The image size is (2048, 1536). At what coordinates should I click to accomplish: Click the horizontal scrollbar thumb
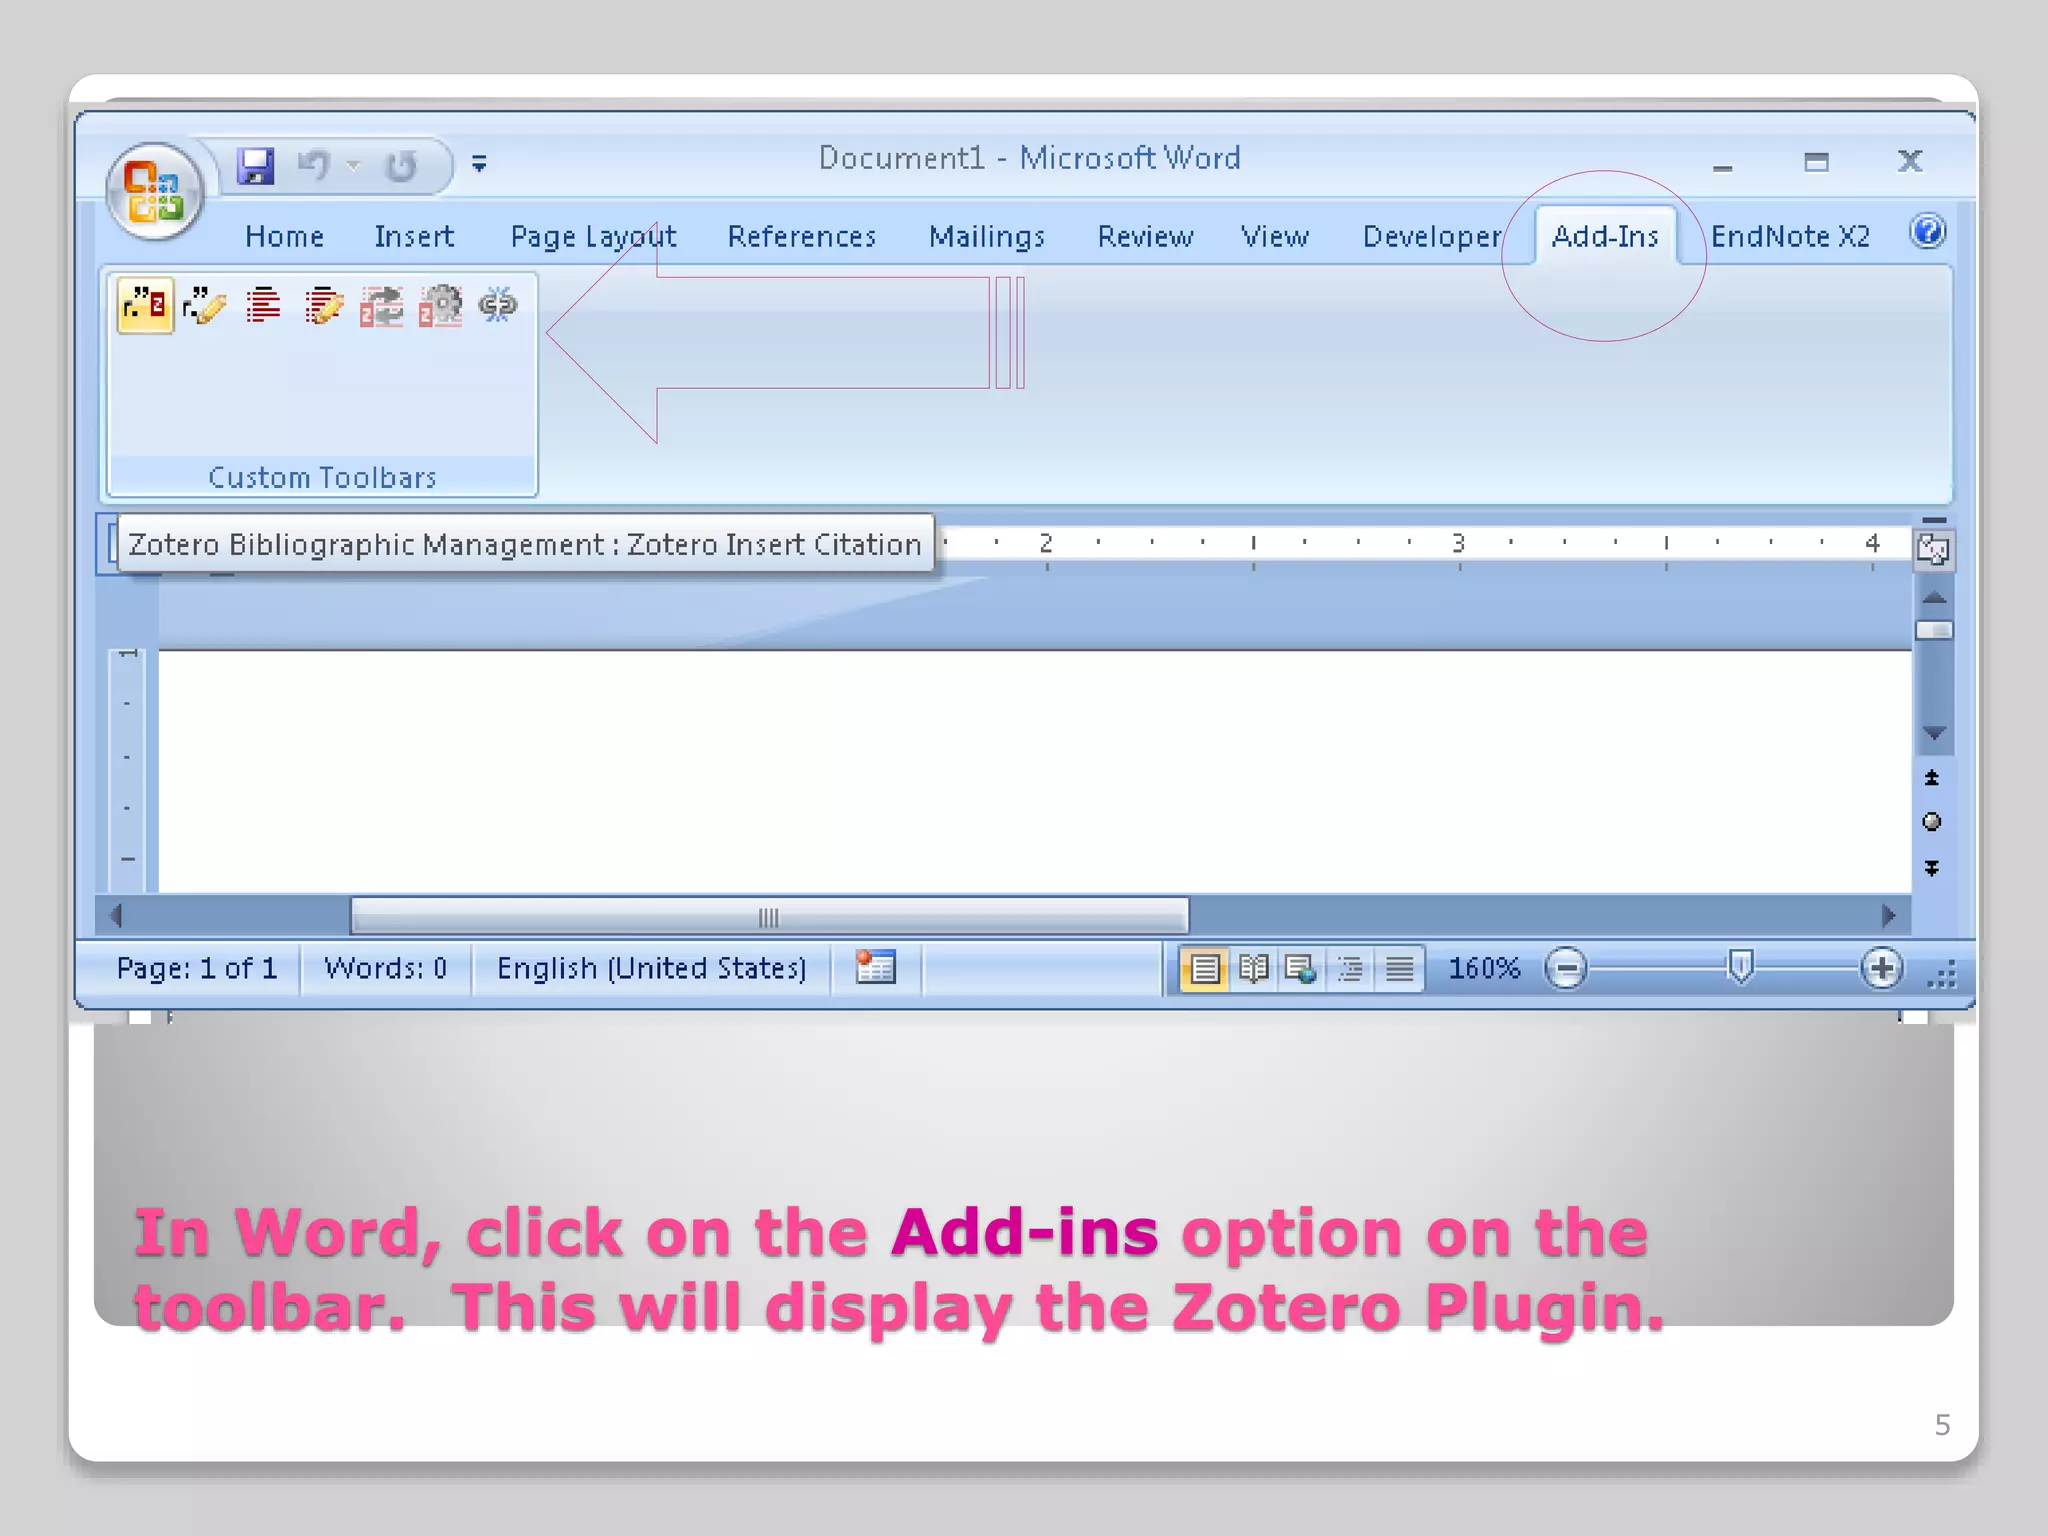769,916
